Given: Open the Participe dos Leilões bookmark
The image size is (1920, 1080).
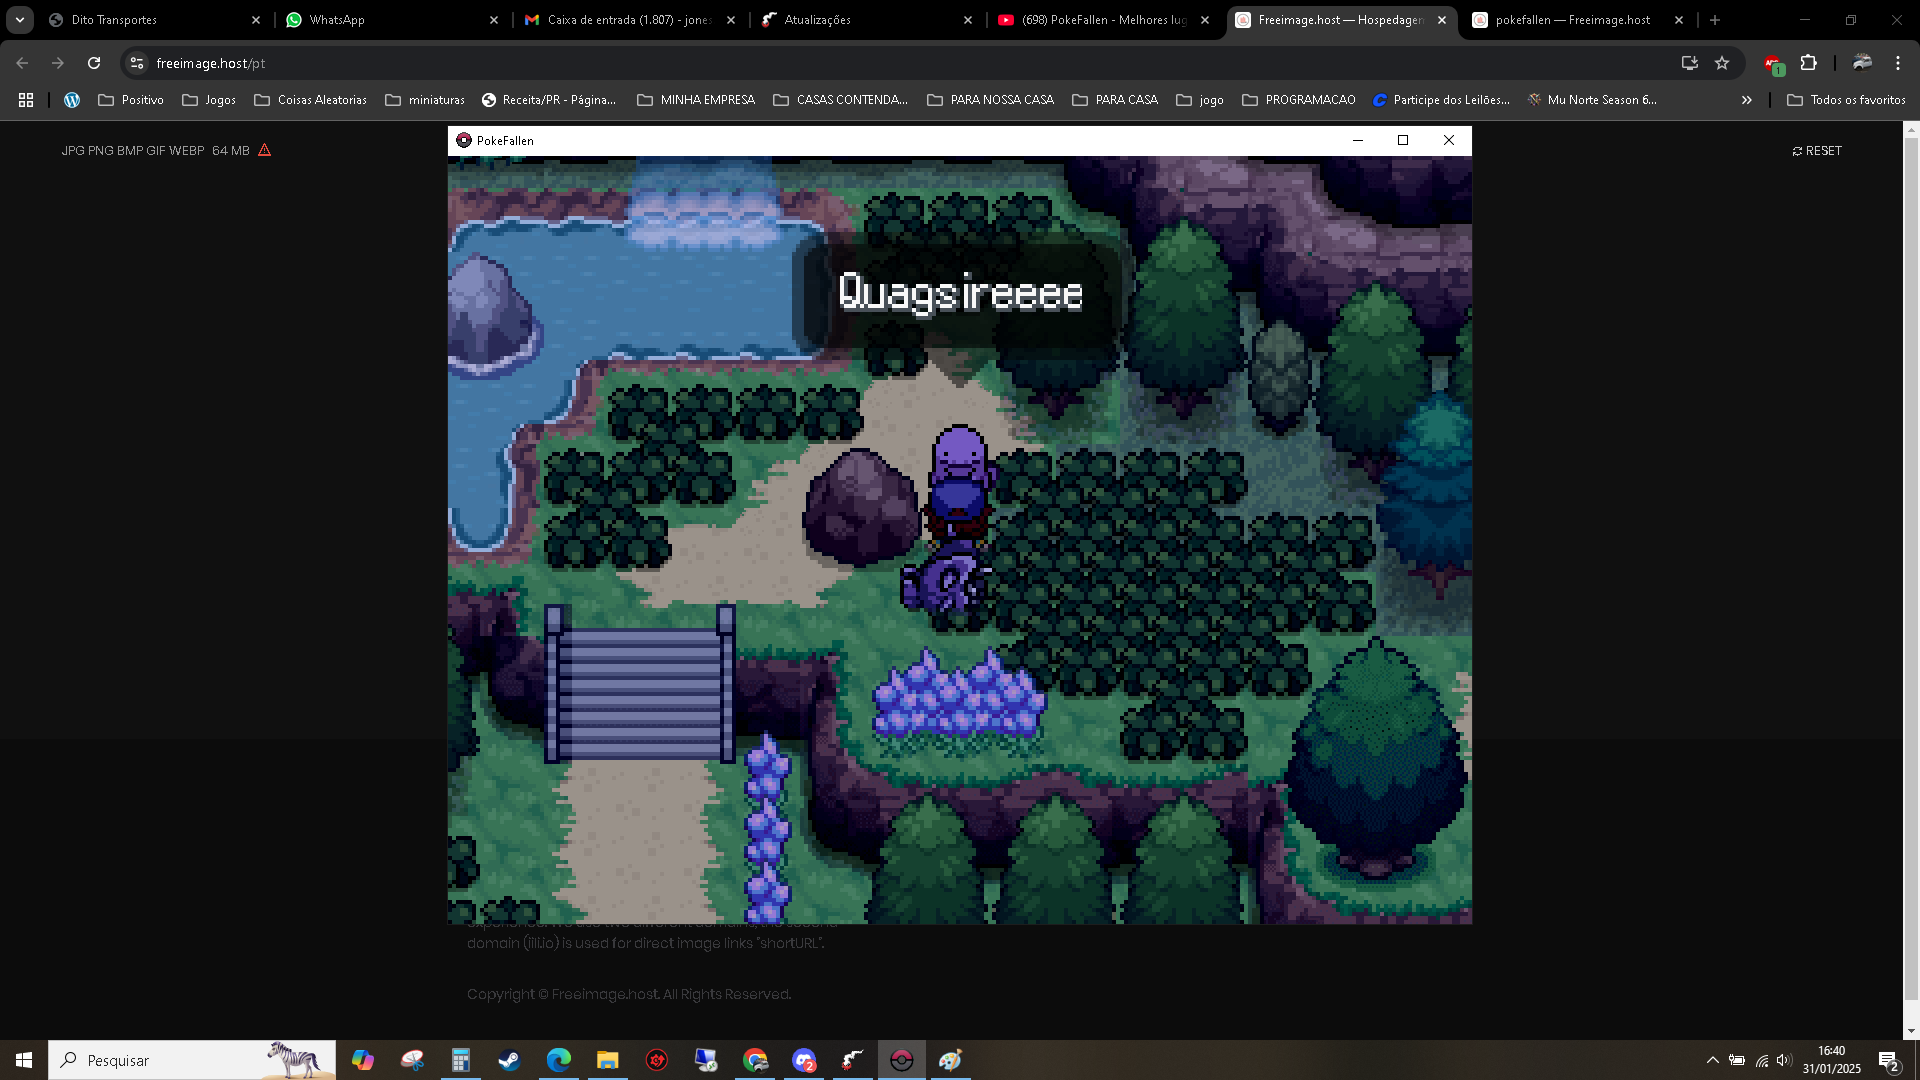Looking at the screenshot, I should [1441, 100].
